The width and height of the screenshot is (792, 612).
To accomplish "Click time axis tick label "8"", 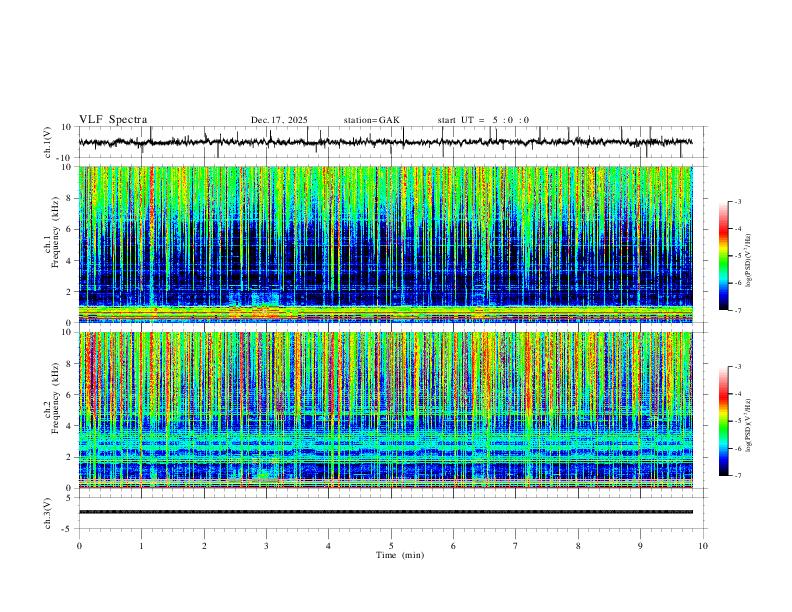I will [x=578, y=546].
